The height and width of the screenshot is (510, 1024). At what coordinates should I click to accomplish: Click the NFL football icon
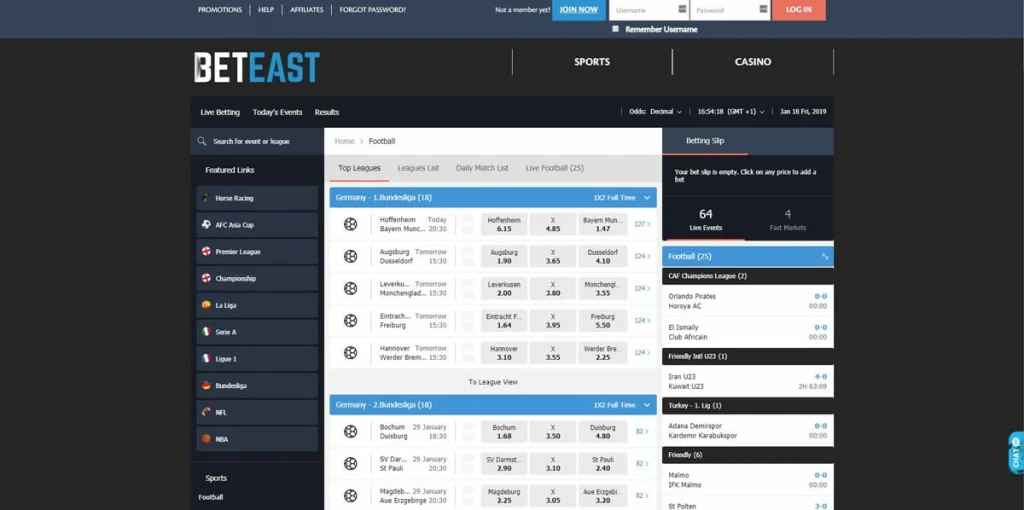(206, 412)
